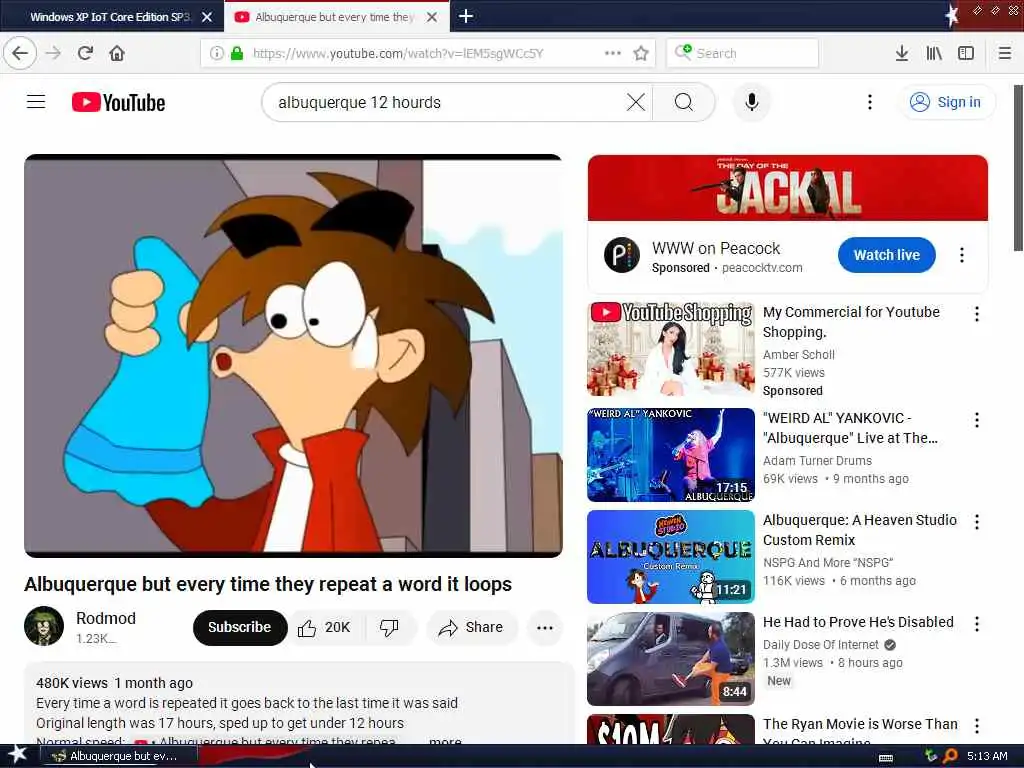Screen dimensions: 1024x768
Task: Click the browser Search field
Action: pos(743,53)
